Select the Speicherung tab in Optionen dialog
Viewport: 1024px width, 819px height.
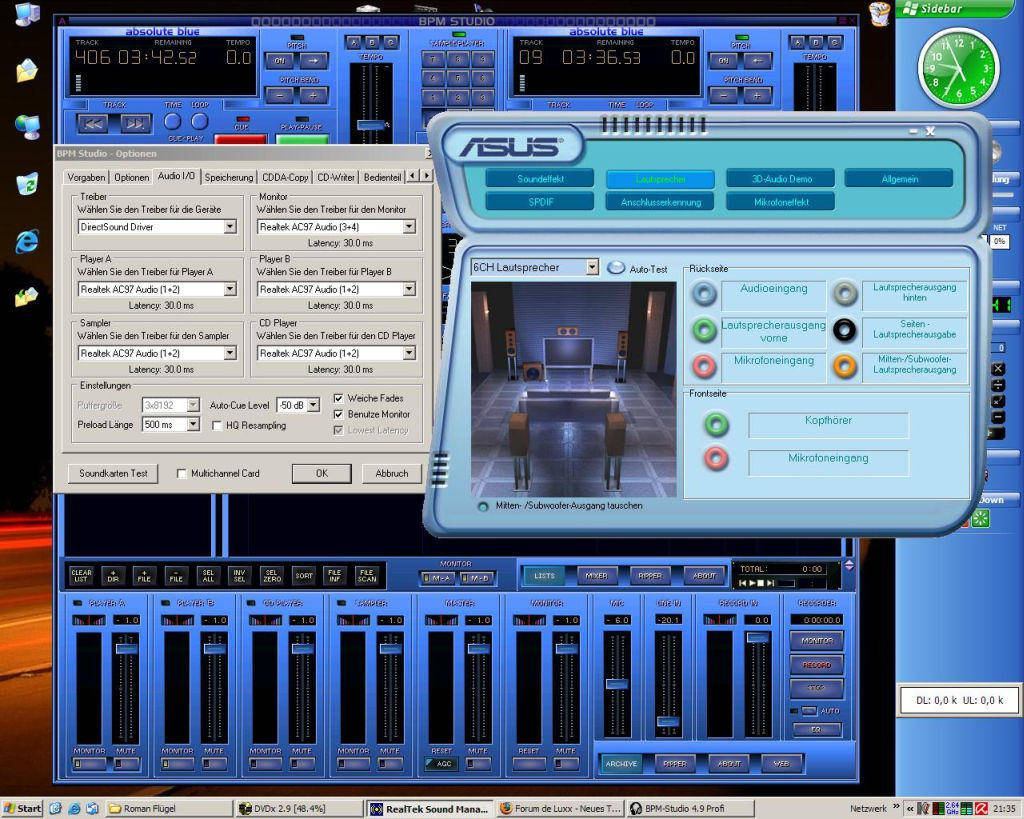[229, 177]
